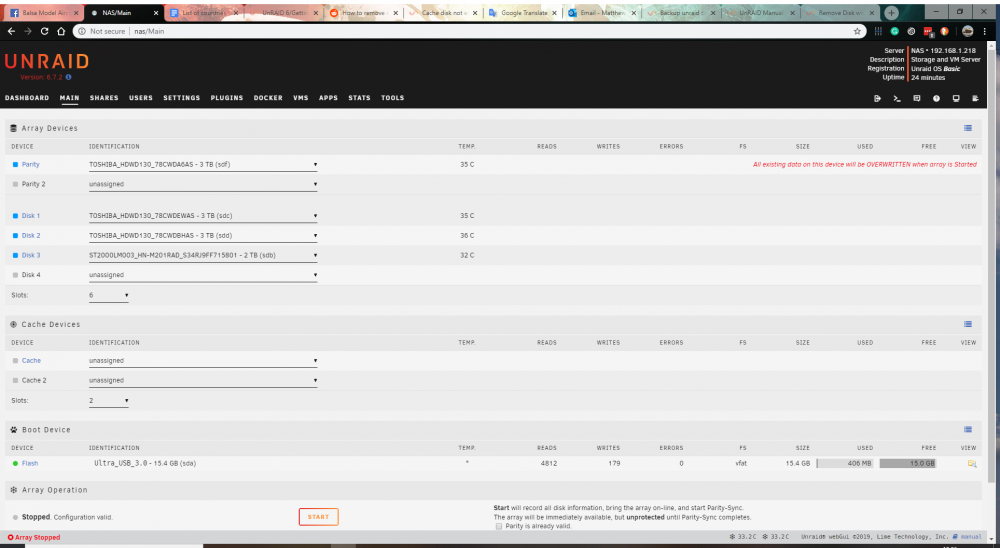Screen dimensions: 1000x548
Task: Open the Disk 4 unassigned dropdown
Action: 203,275
